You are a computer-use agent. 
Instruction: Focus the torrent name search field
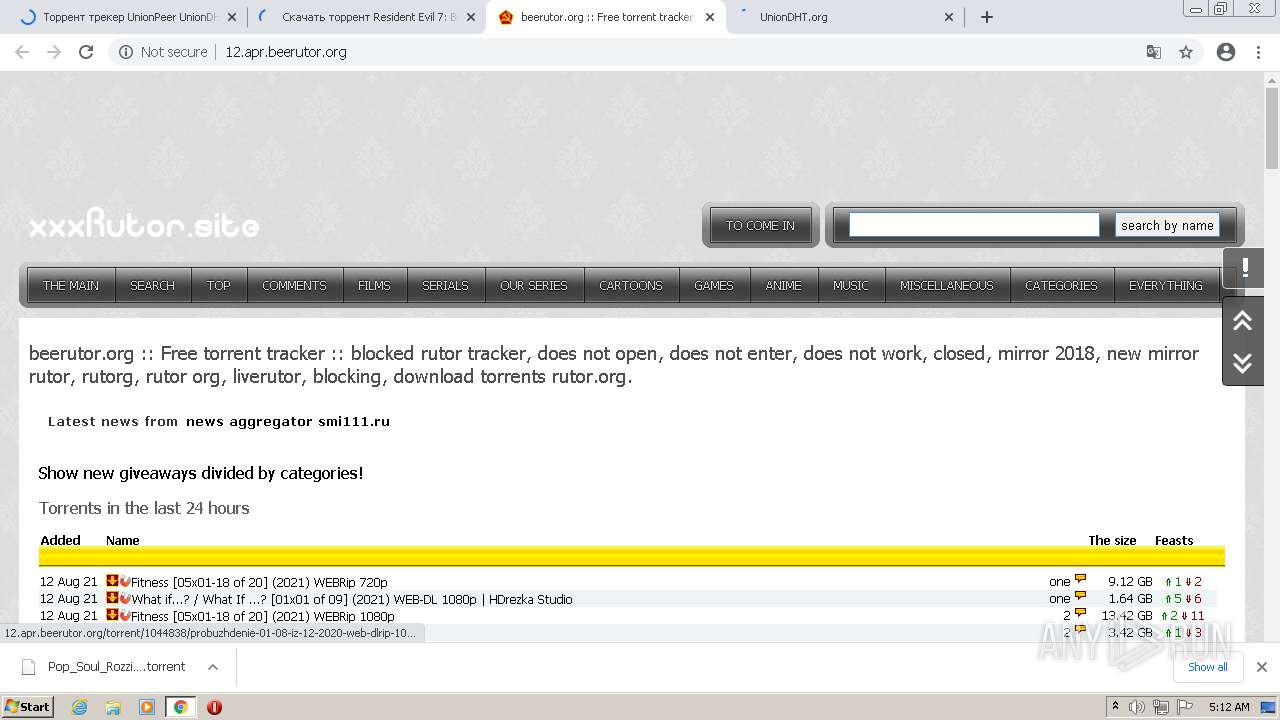click(x=974, y=225)
